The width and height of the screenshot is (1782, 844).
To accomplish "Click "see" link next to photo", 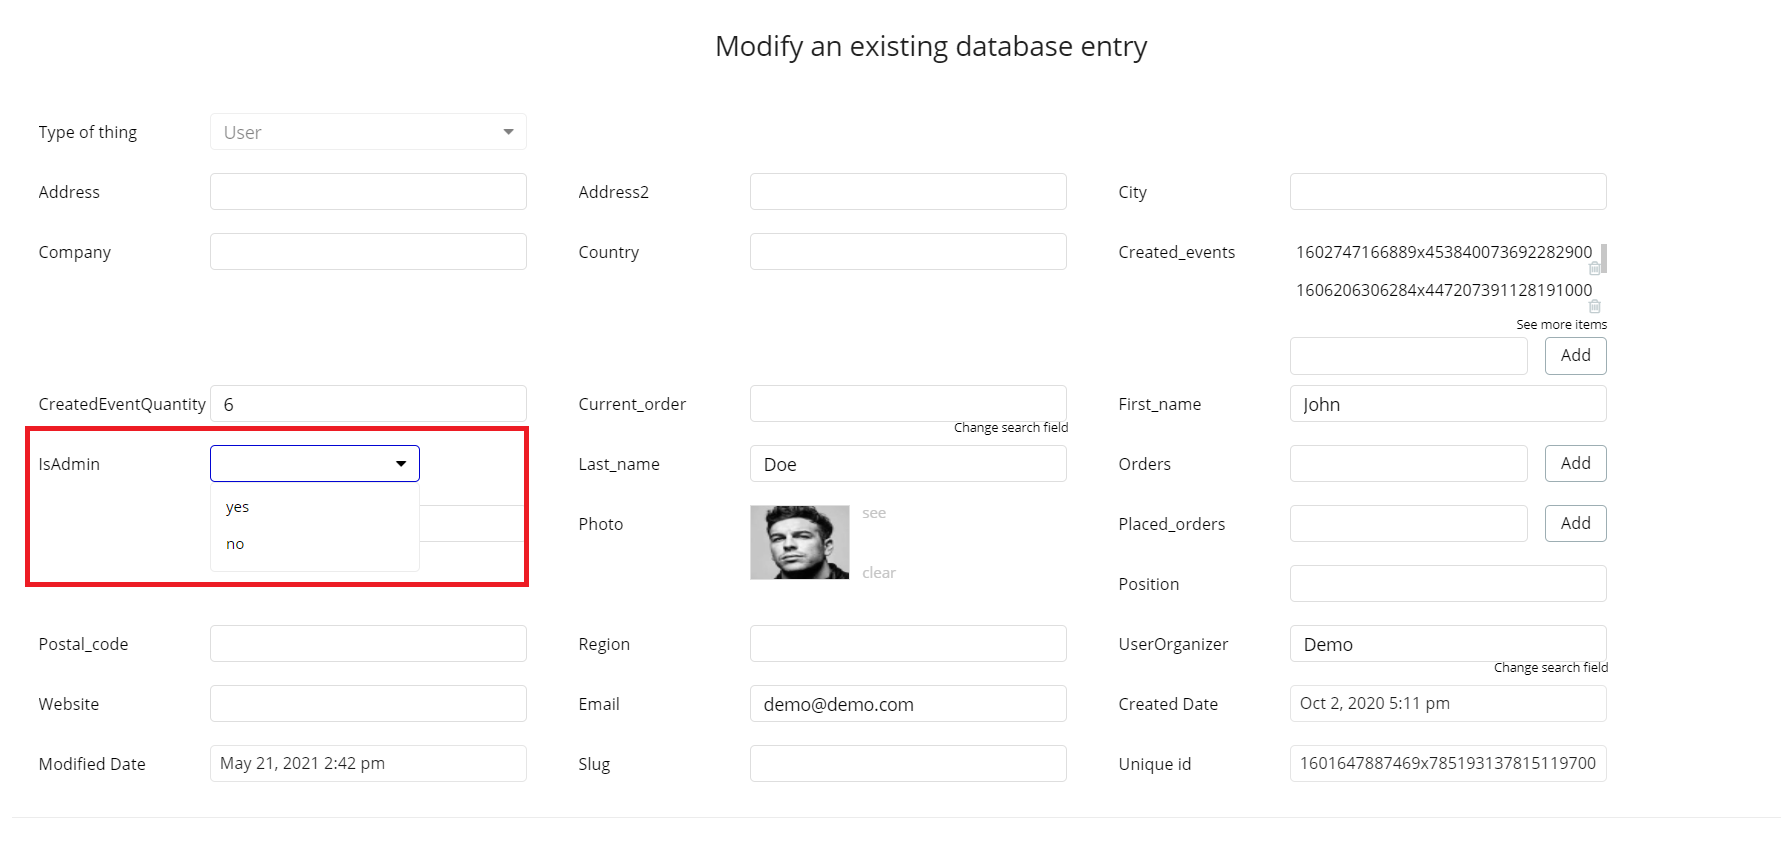I will (x=874, y=513).
